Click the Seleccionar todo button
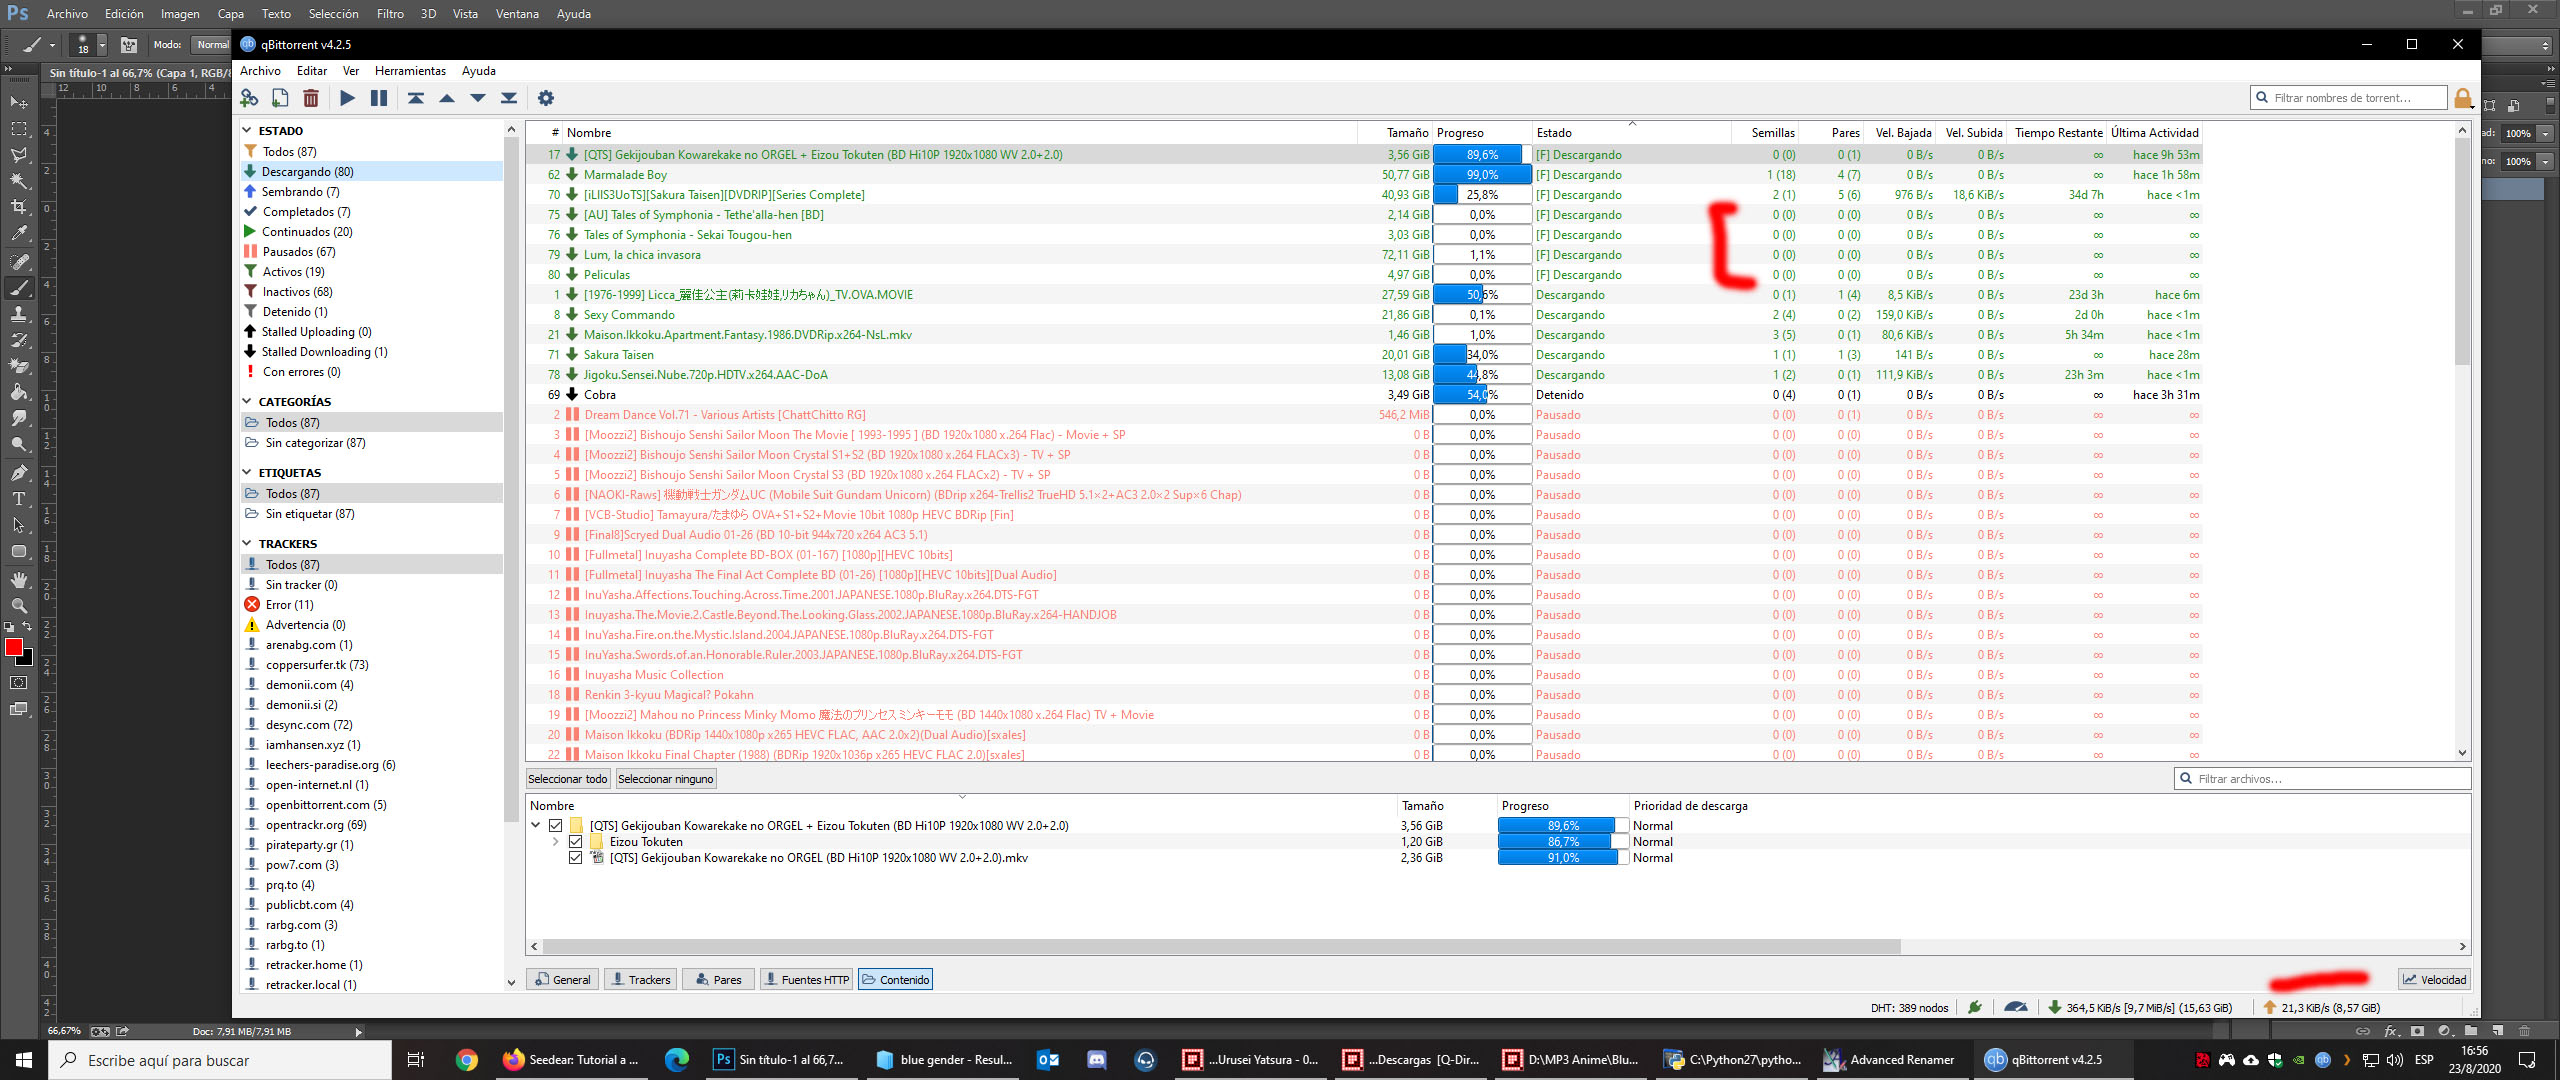 coord(568,779)
